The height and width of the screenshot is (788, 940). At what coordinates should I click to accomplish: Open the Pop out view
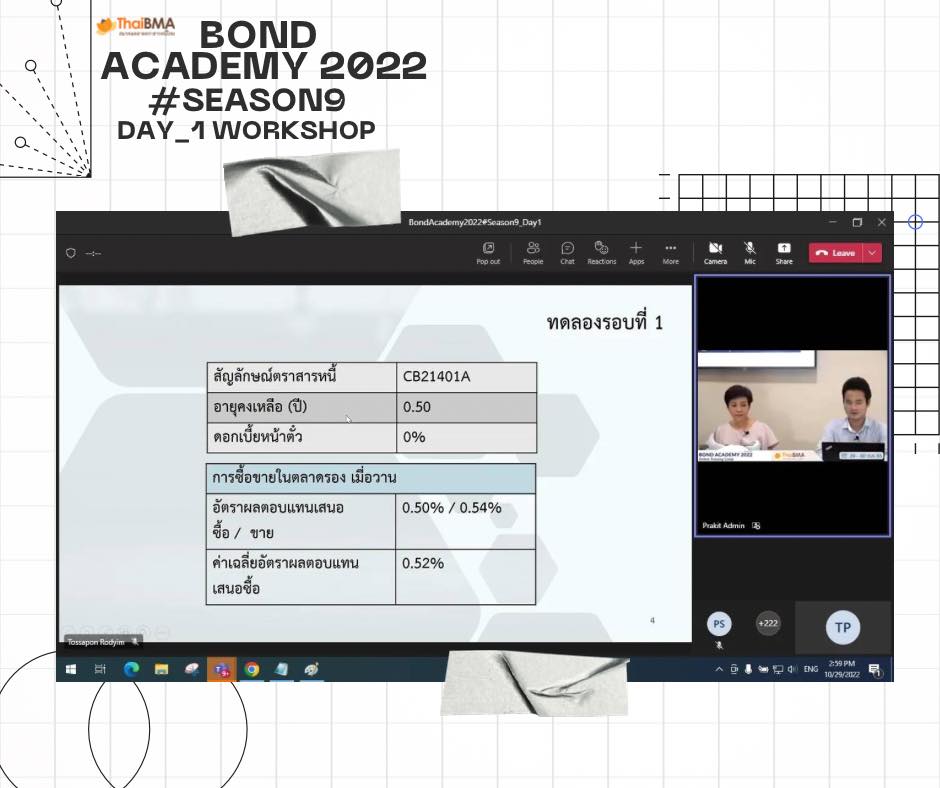click(x=488, y=252)
